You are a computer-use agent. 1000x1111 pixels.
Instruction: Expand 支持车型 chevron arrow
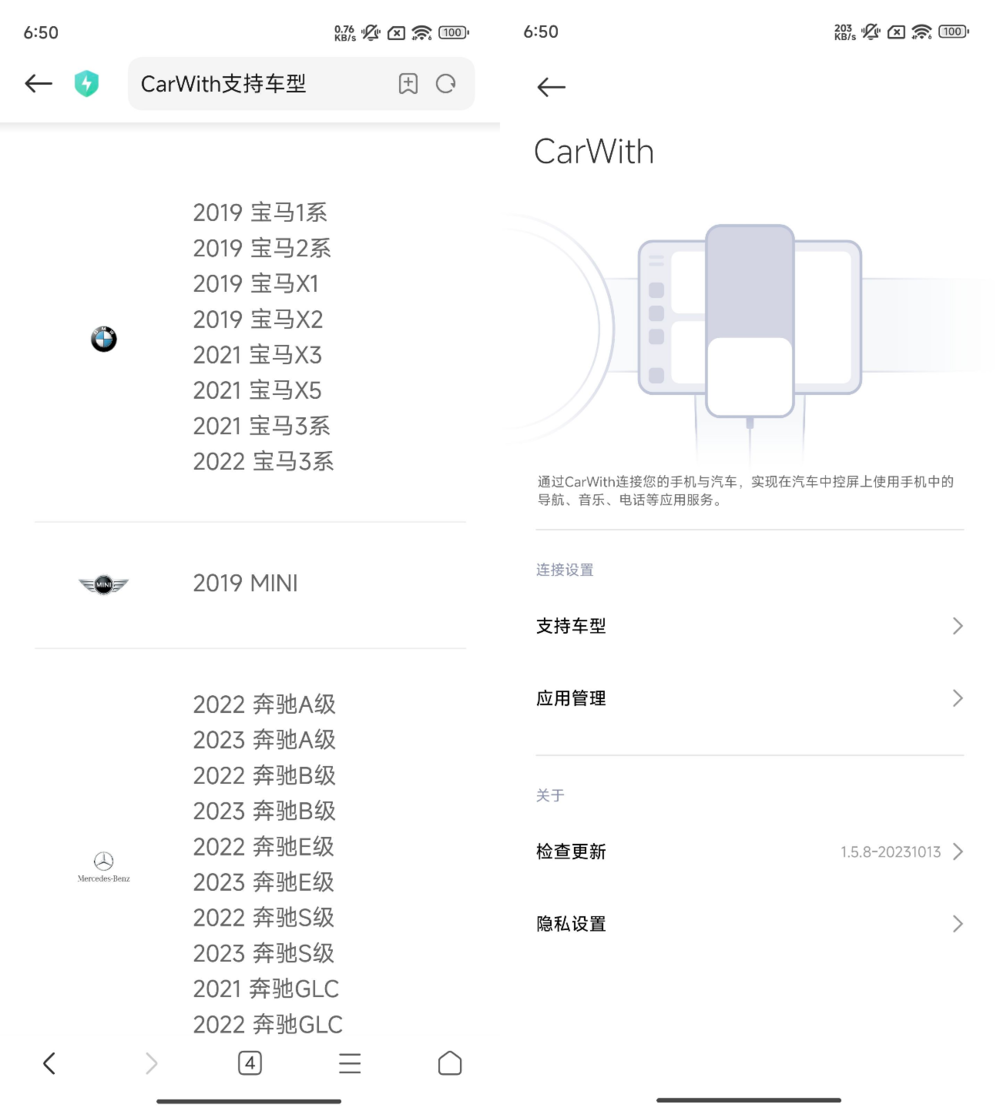pyautogui.click(x=957, y=626)
